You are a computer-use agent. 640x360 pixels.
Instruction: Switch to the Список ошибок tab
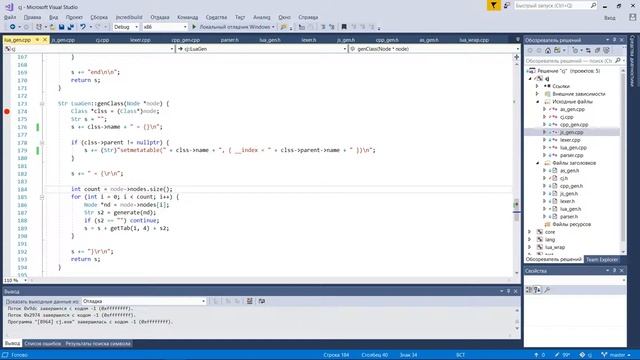(x=42, y=344)
